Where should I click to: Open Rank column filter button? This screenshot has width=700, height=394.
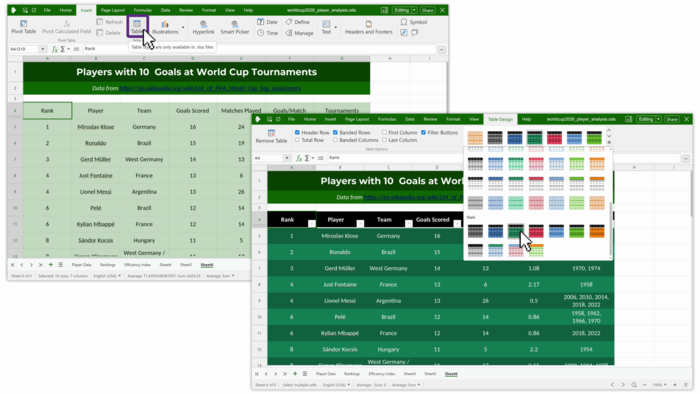click(x=312, y=224)
